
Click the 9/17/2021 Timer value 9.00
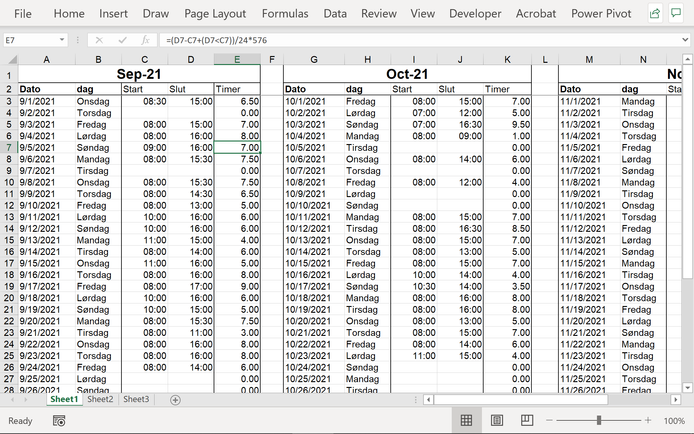click(237, 286)
